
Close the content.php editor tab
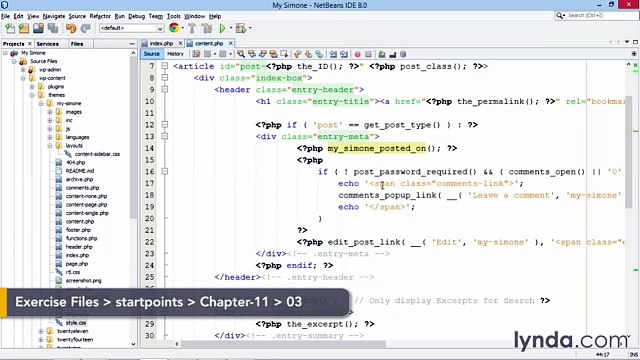click(x=231, y=43)
